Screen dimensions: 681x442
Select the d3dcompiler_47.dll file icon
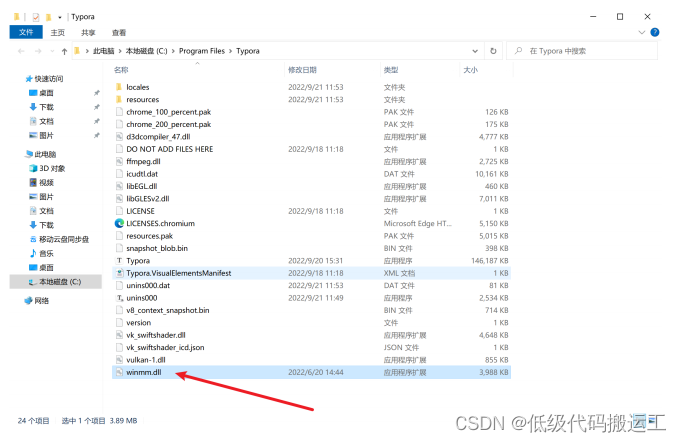119,136
